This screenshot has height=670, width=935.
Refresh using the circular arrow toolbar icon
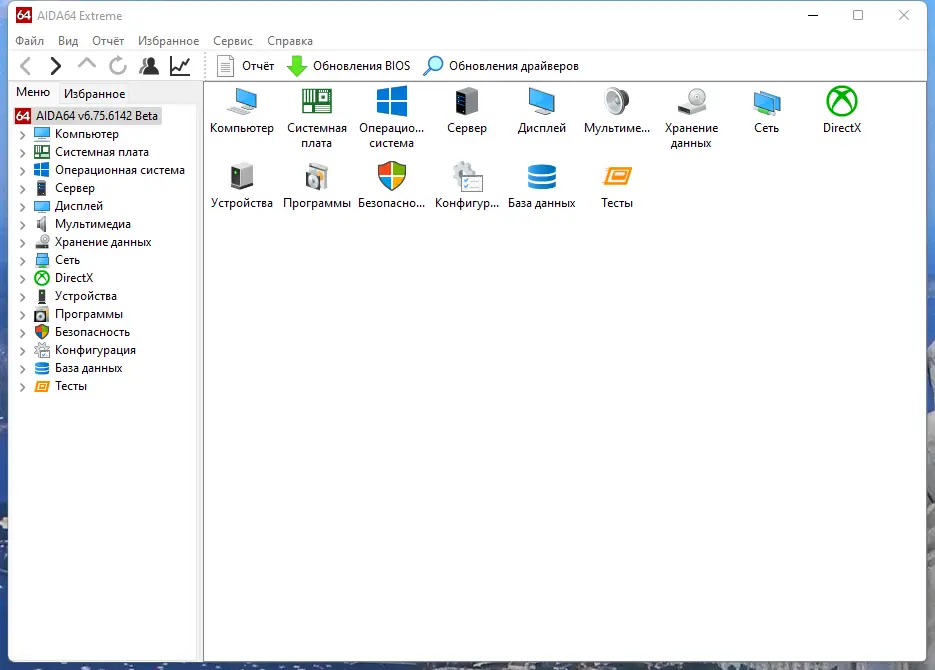(x=117, y=66)
